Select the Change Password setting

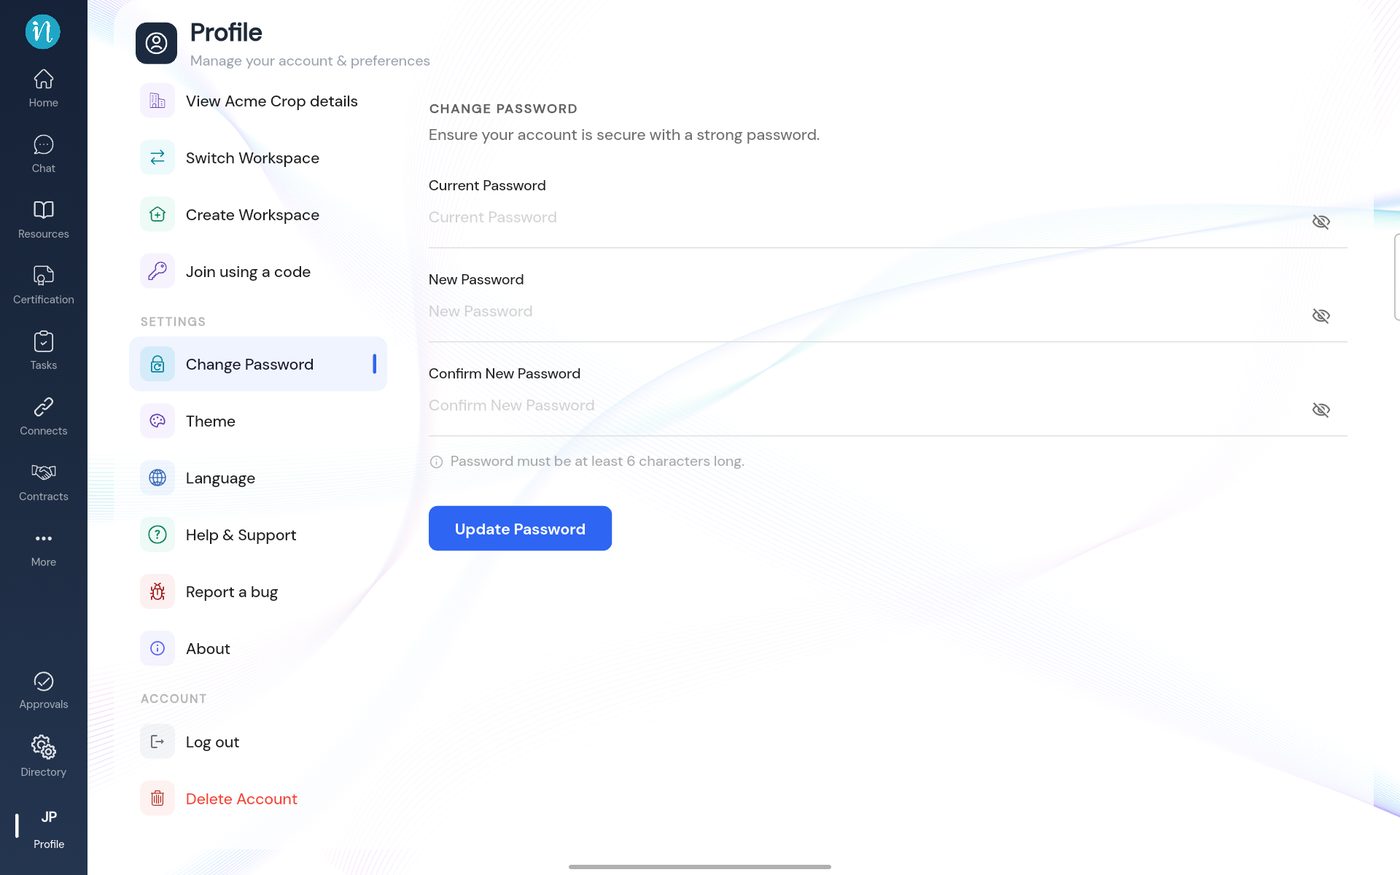(258, 364)
